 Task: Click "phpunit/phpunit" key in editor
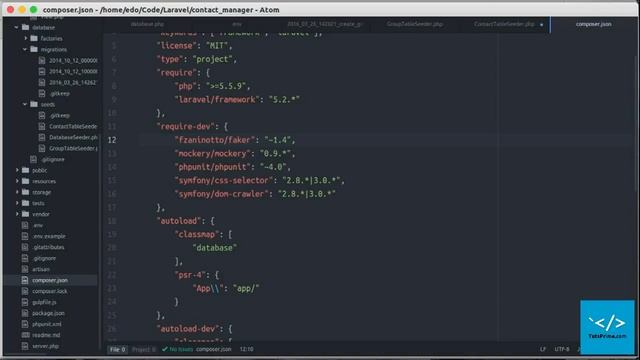(212, 167)
